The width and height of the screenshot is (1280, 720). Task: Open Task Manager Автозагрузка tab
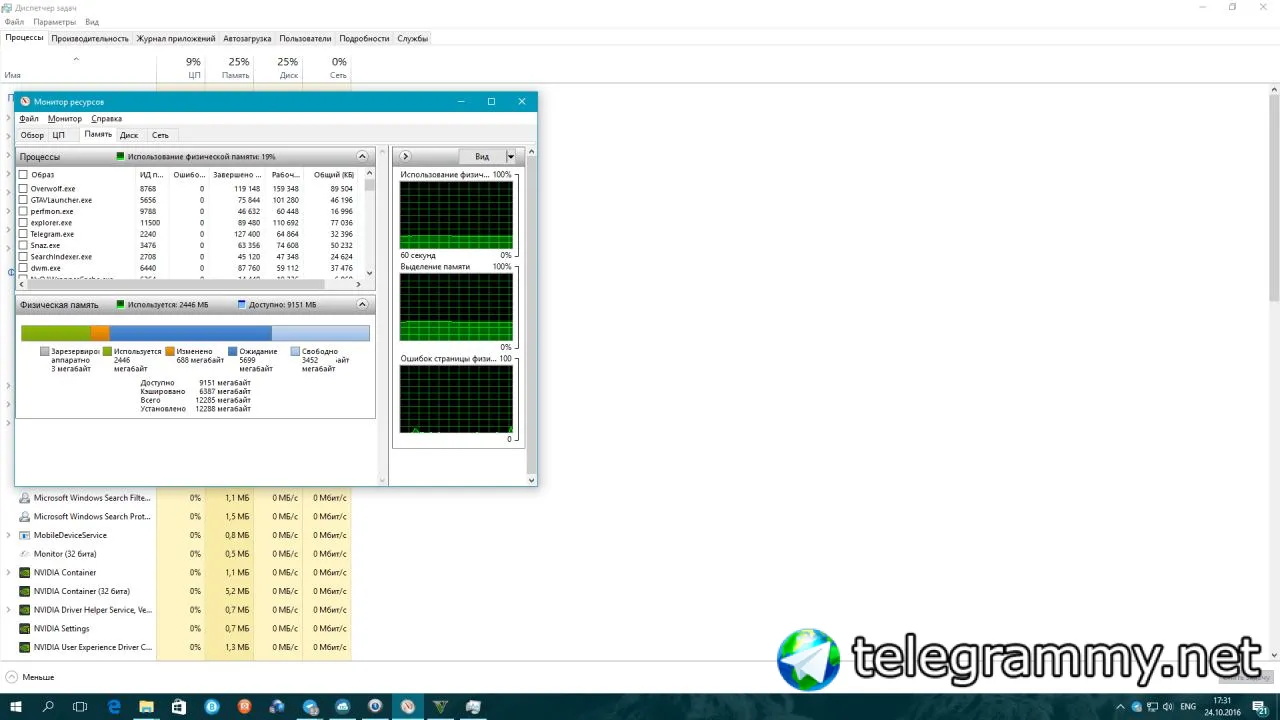point(247,39)
